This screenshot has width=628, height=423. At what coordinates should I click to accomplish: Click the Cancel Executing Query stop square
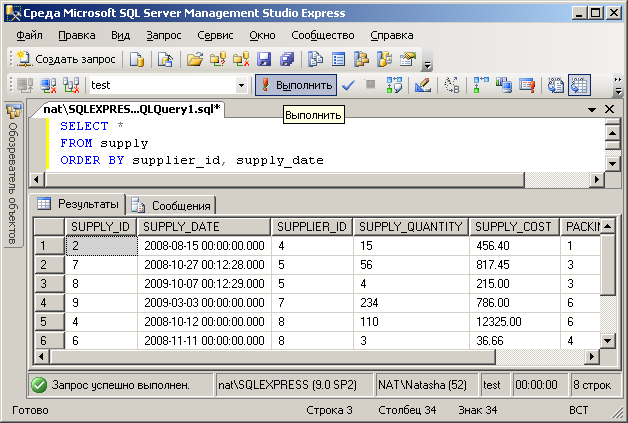(370, 84)
